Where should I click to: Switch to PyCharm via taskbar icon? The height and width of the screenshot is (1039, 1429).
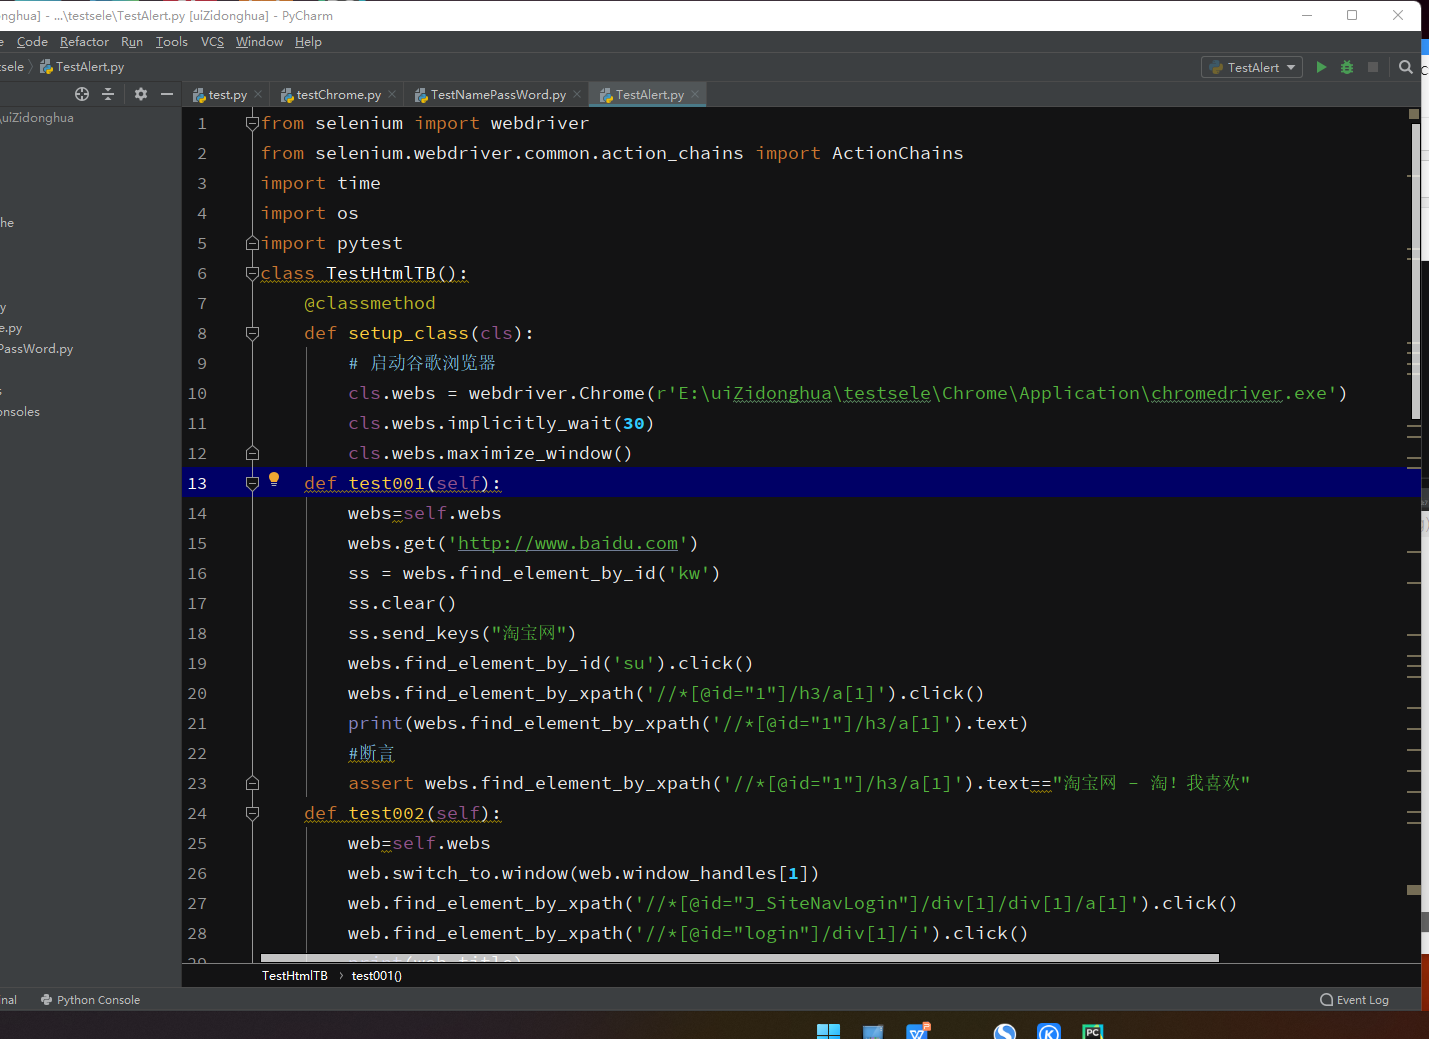[x=1092, y=1031]
